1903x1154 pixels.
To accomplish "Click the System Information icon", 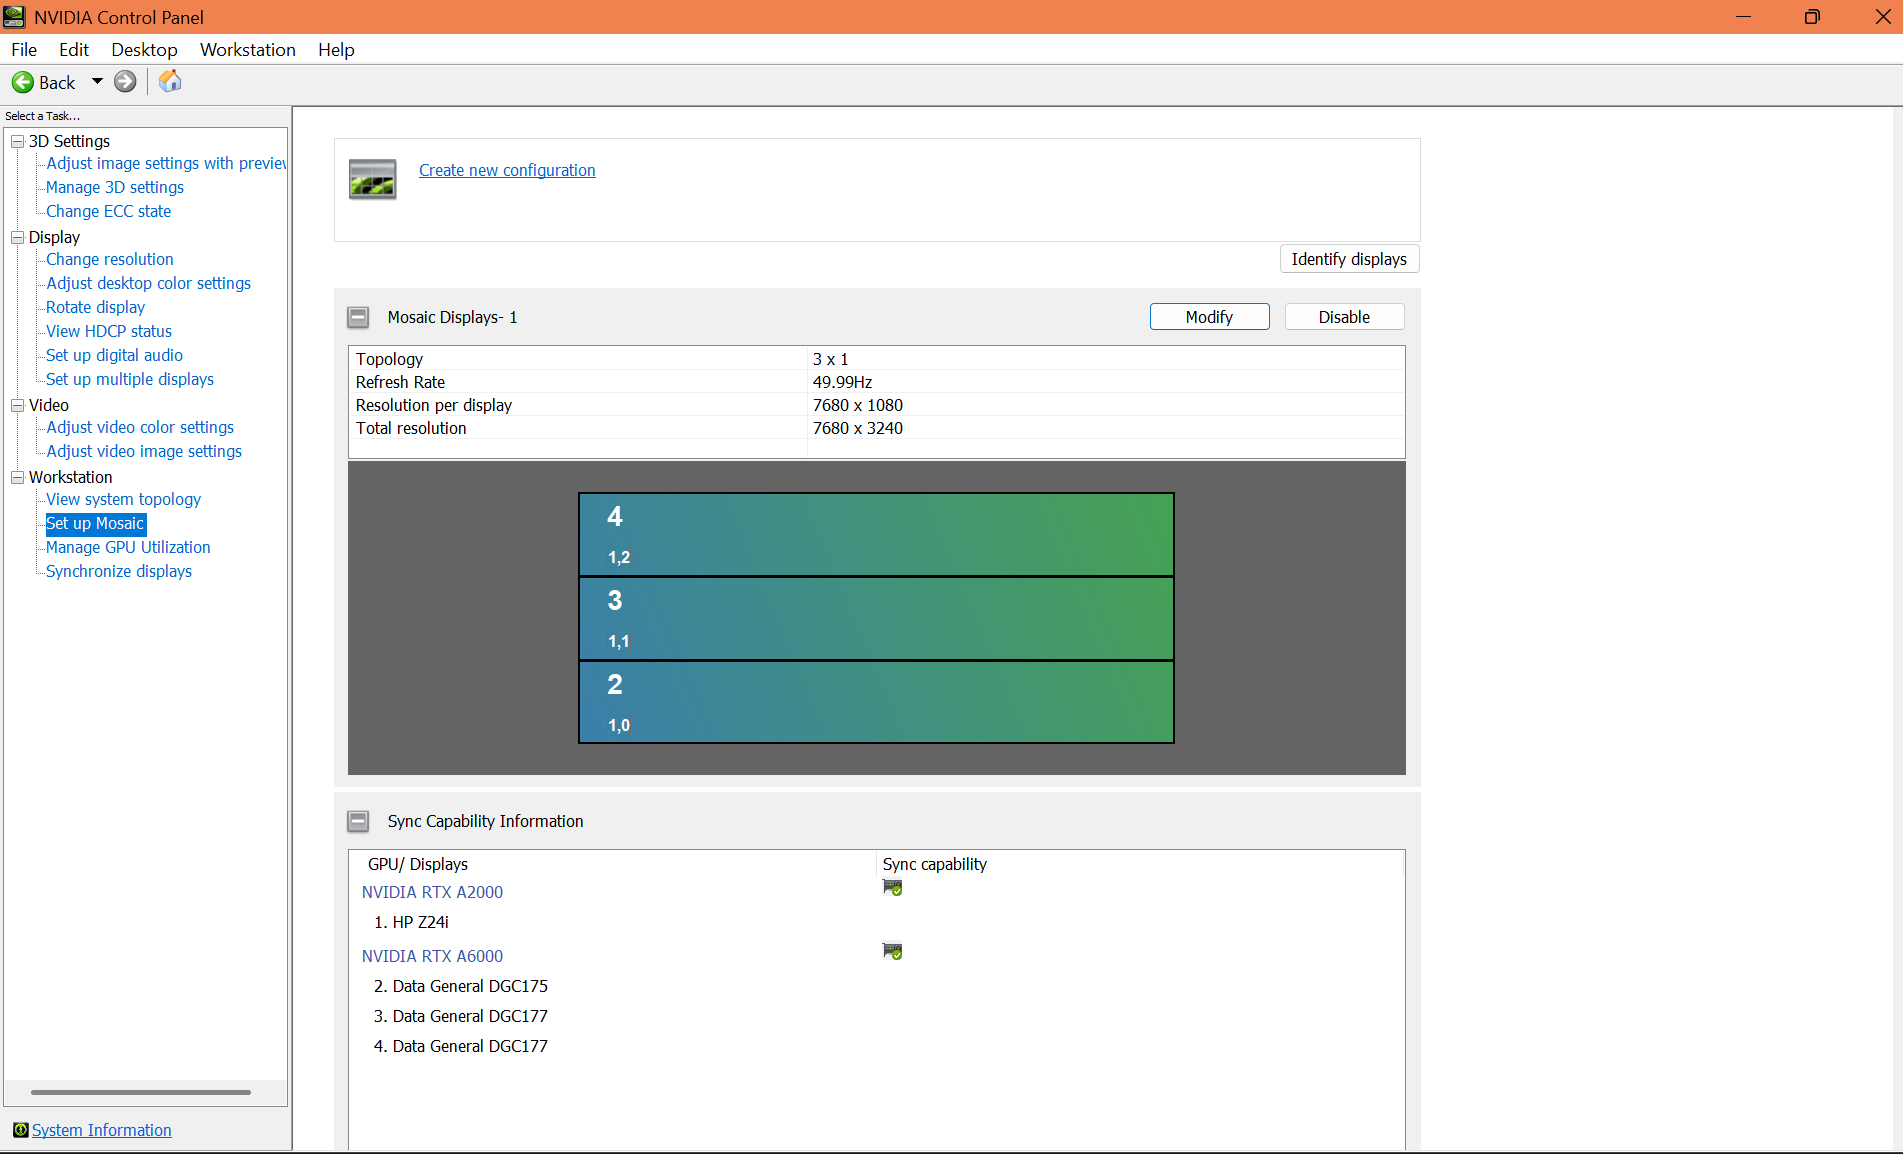I will (x=20, y=1130).
